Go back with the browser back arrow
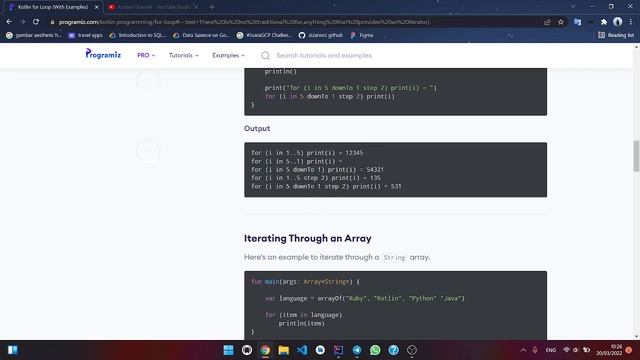 (9, 22)
